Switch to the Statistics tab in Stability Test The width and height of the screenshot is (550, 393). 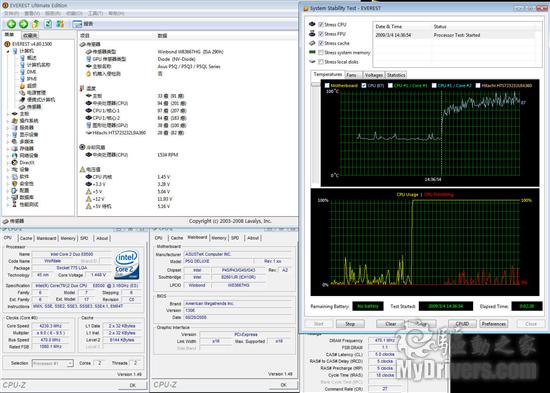[x=396, y=75]
